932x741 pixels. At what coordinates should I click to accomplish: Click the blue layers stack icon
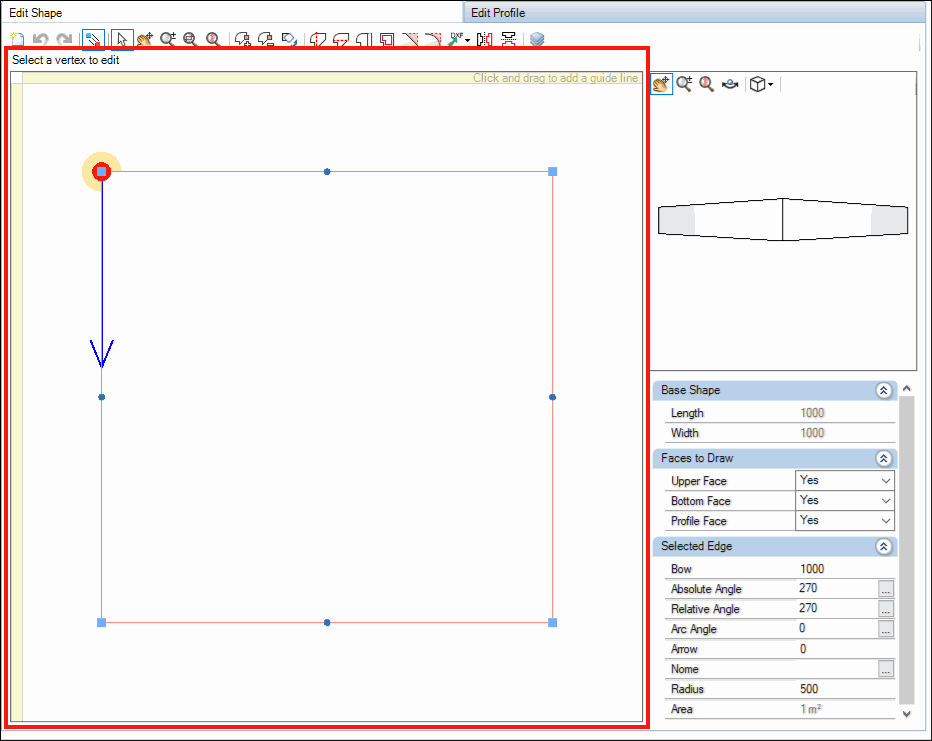click(x=537, y=39)
